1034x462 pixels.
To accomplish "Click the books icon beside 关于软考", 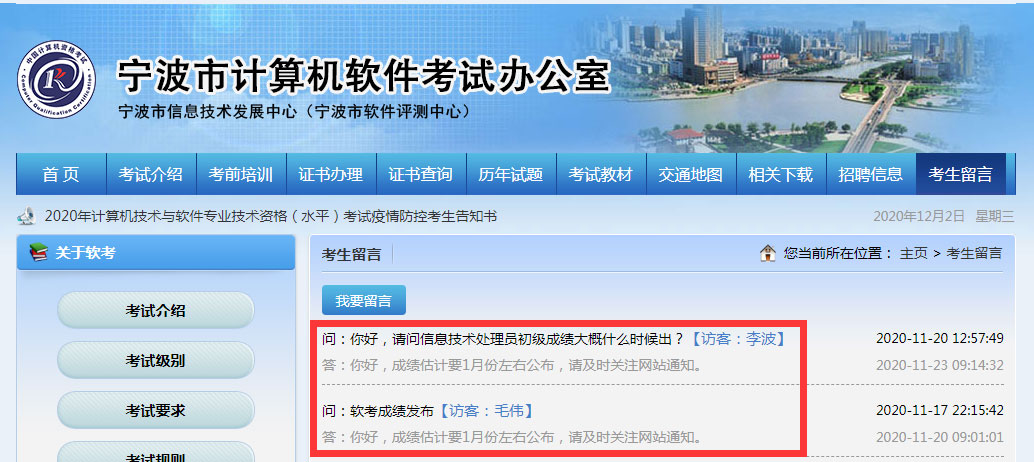I will click(x=39, y=252).
